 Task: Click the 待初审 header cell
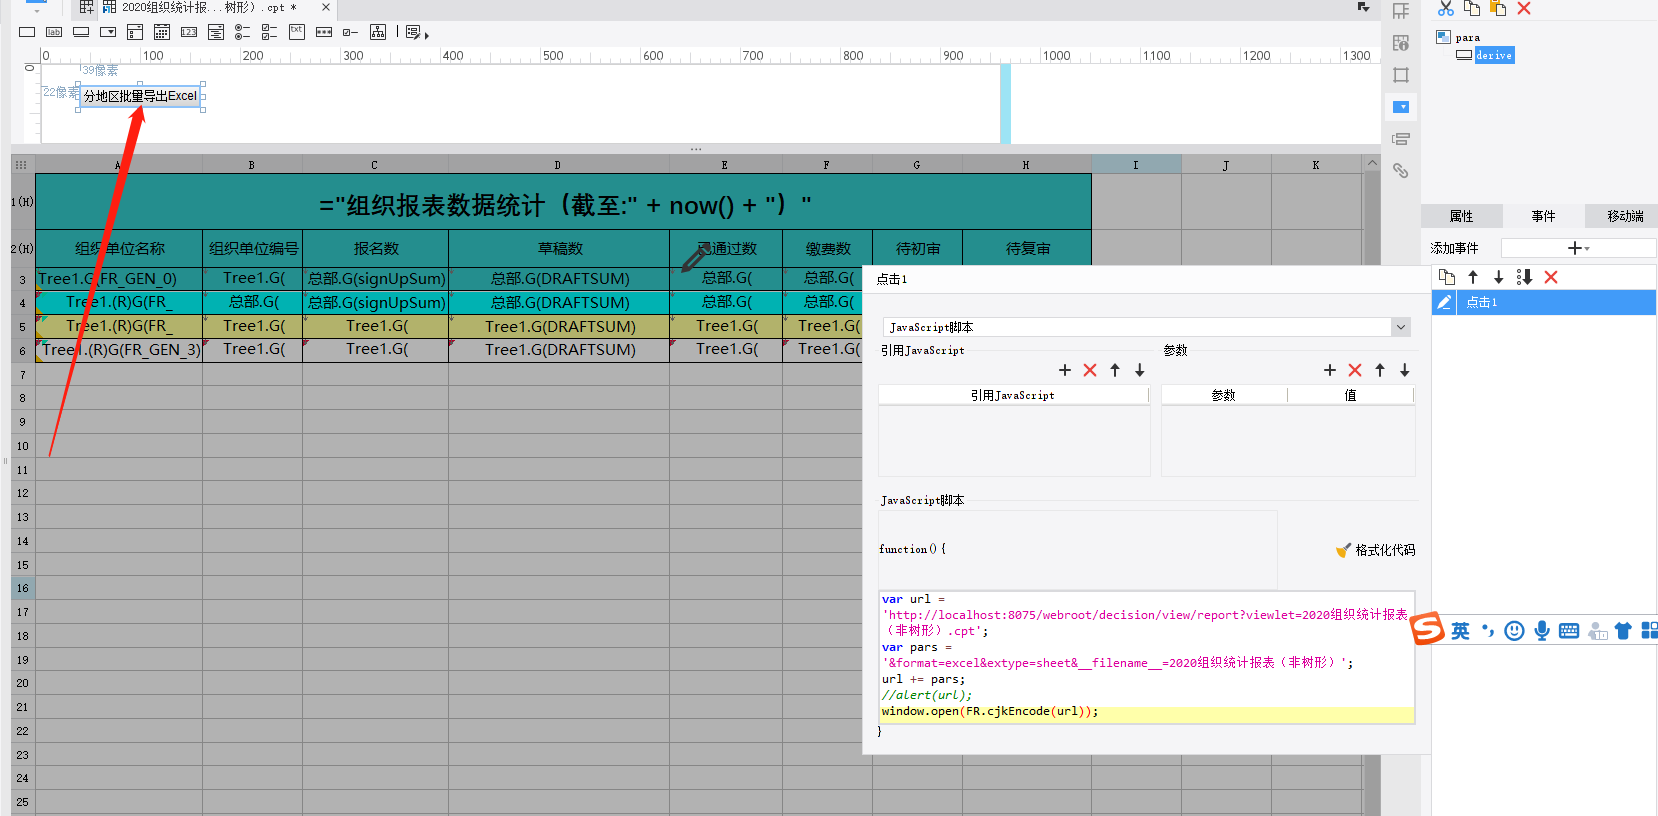point(918,248)
